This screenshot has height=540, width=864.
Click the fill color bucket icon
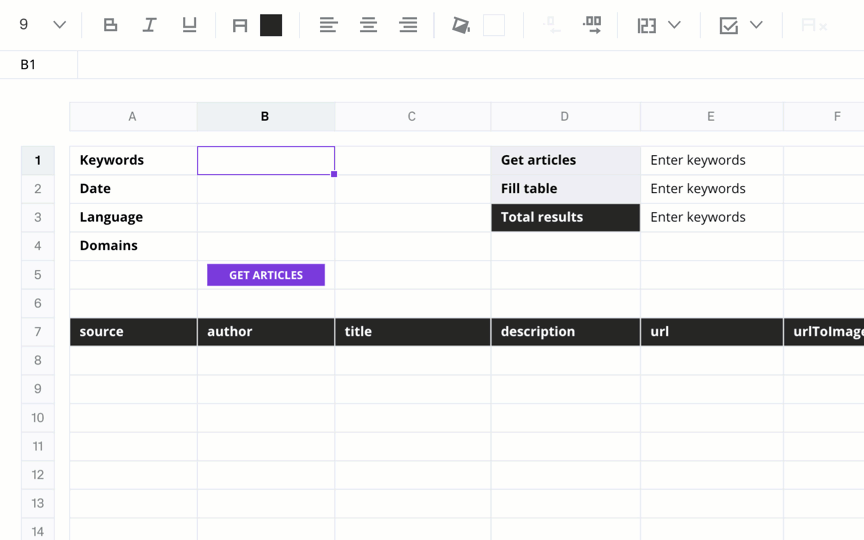coord(461,25)
